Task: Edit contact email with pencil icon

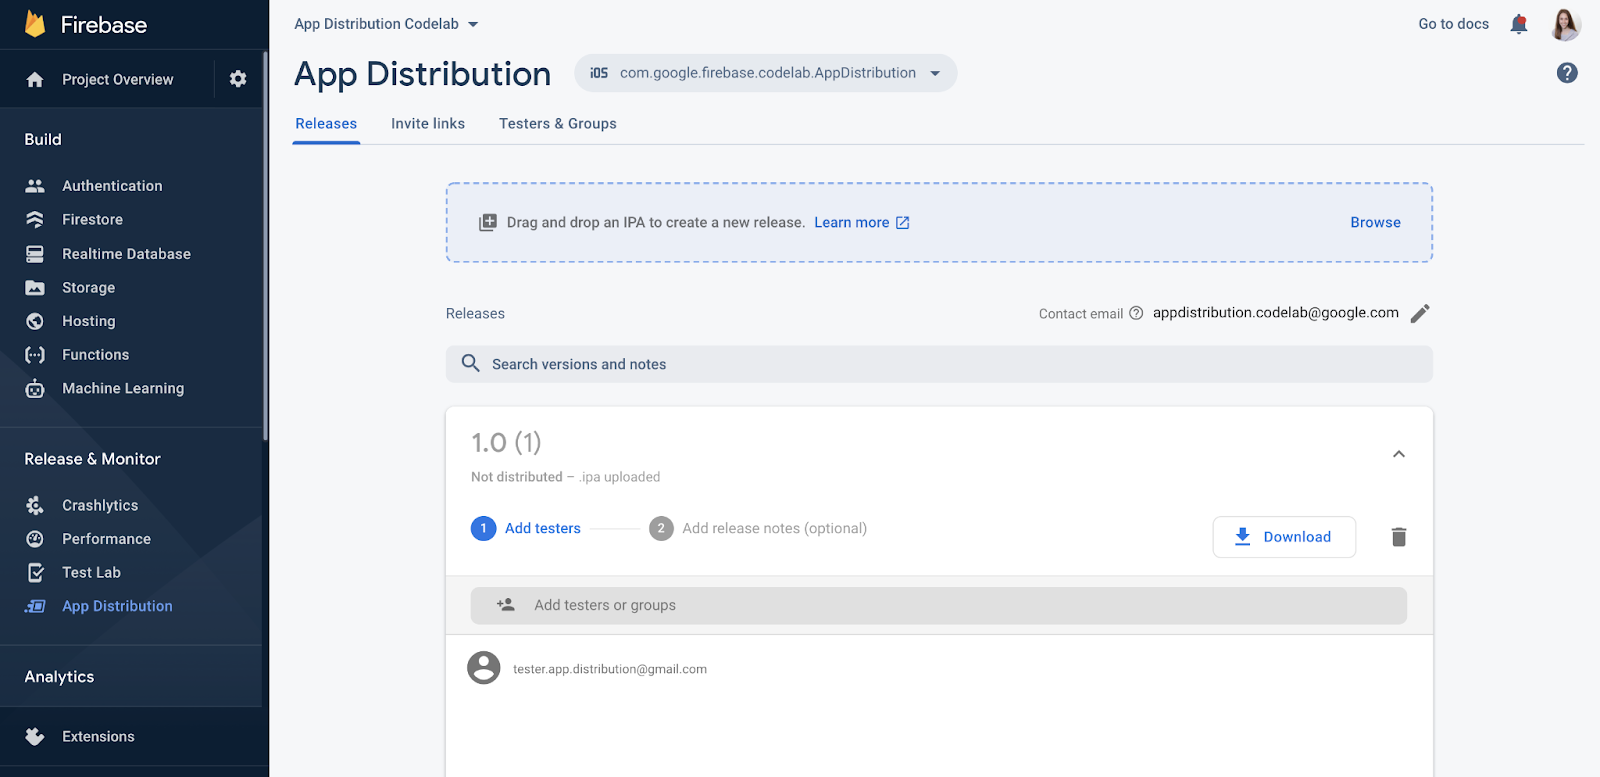Action: pos(1420,313)
